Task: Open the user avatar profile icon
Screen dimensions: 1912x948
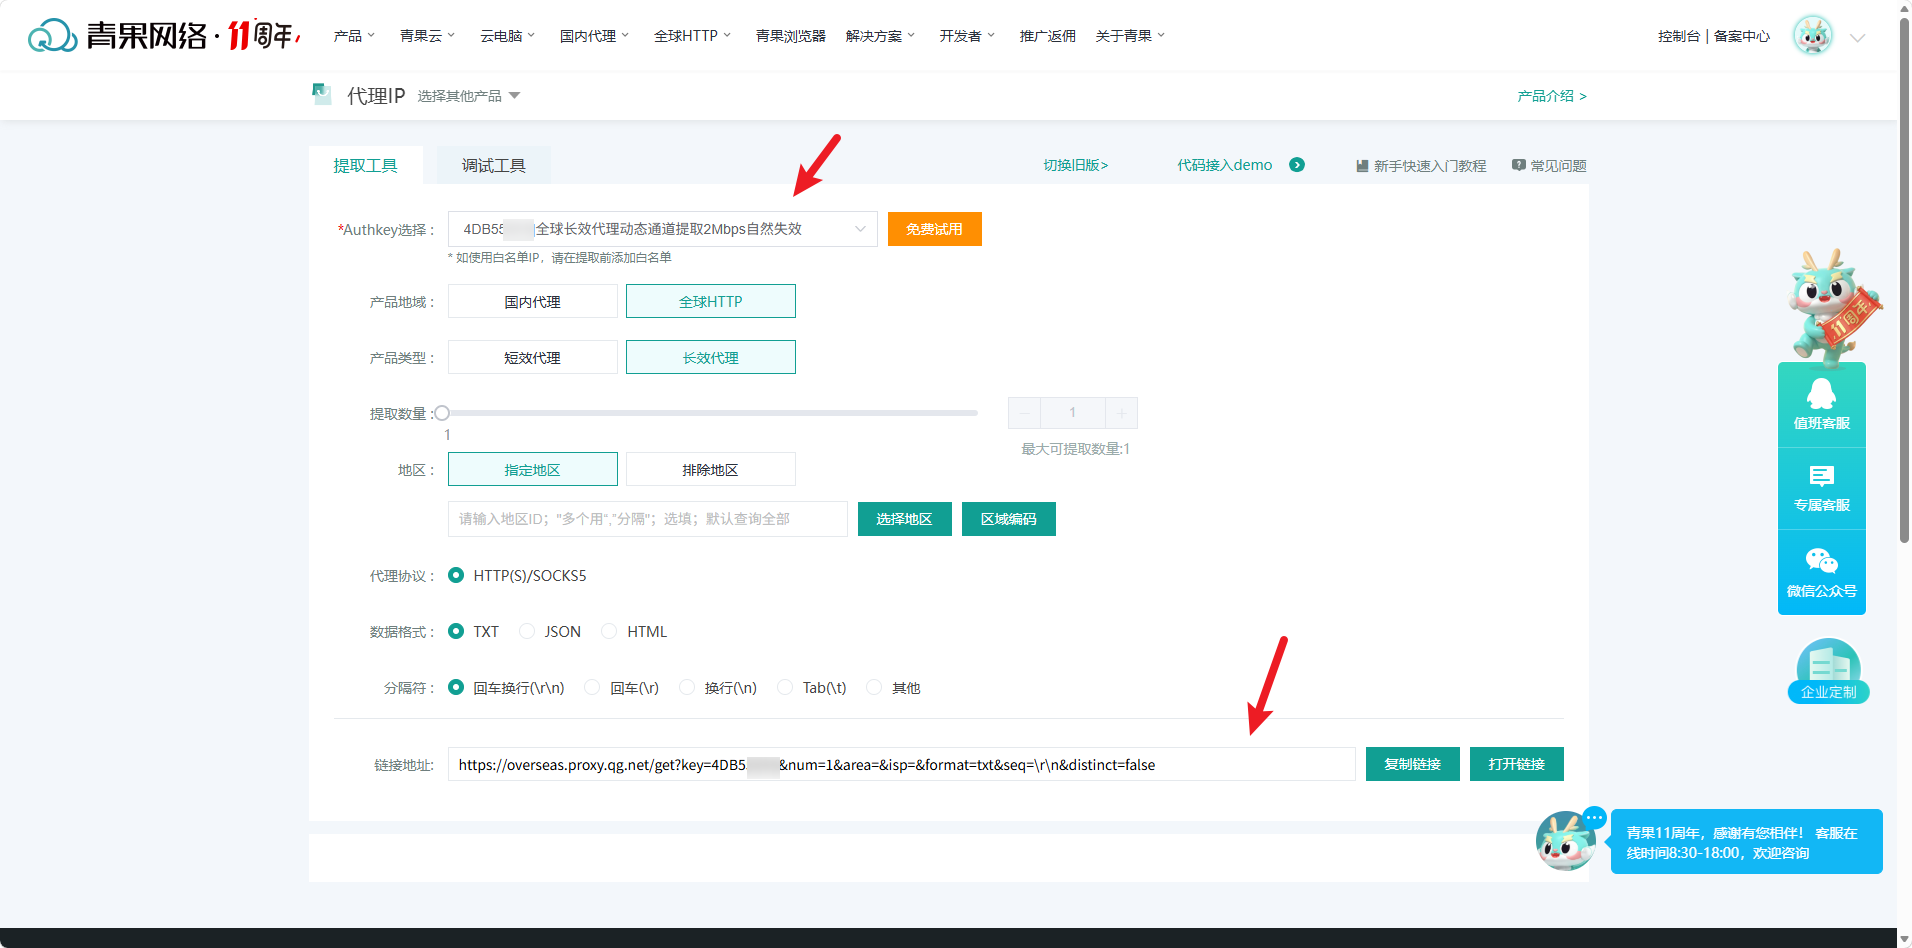Action: coord(1812,36)
